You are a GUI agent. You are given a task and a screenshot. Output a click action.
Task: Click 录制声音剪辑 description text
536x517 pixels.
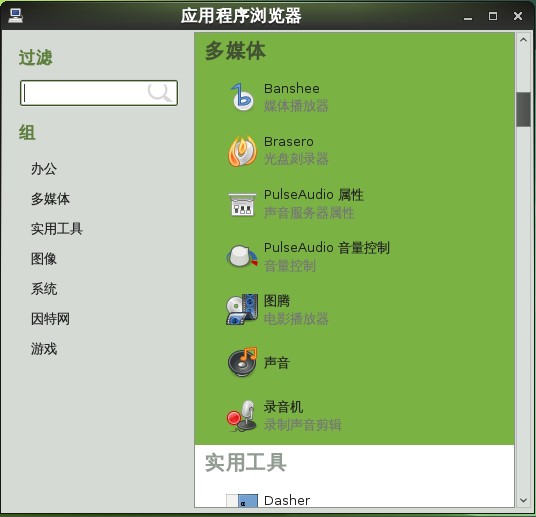point(303,425)
